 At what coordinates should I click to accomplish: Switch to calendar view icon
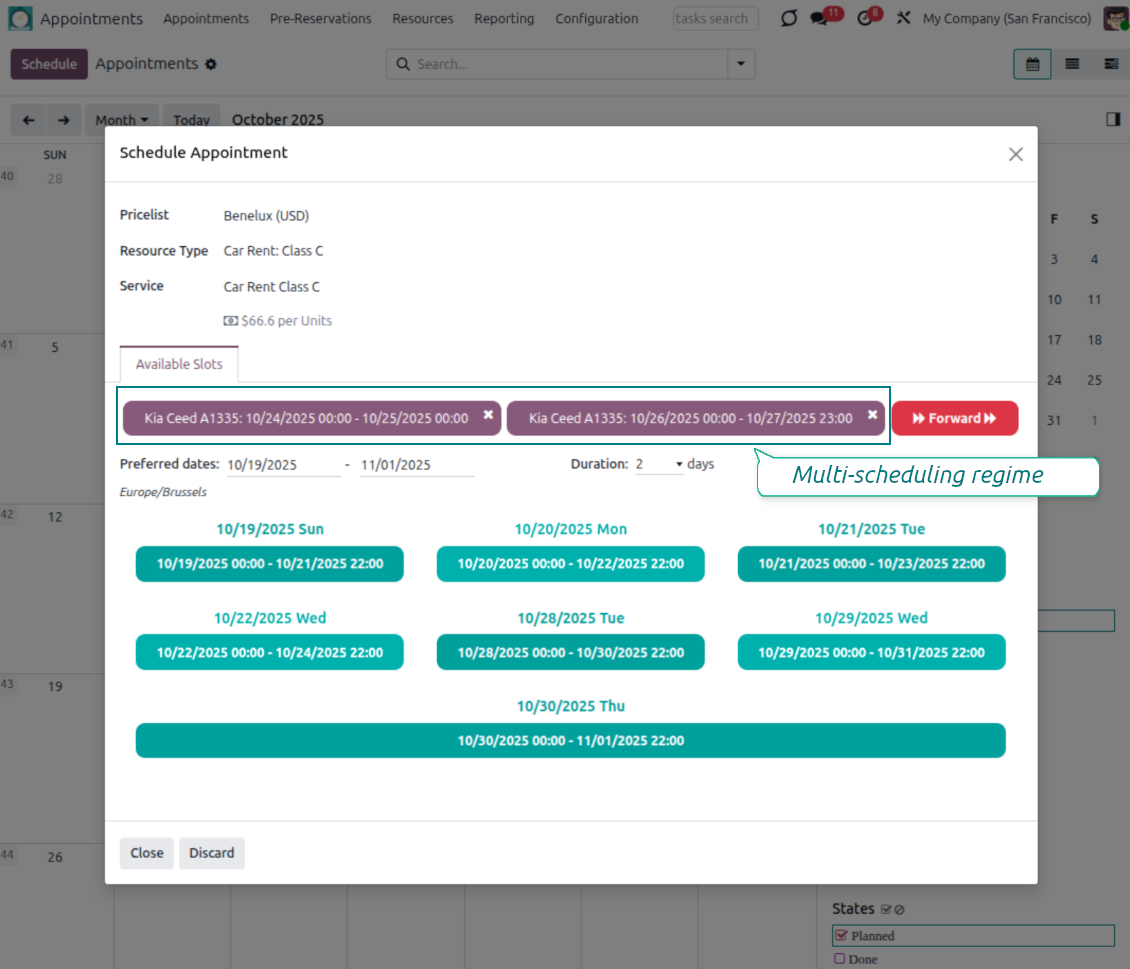1032,64
